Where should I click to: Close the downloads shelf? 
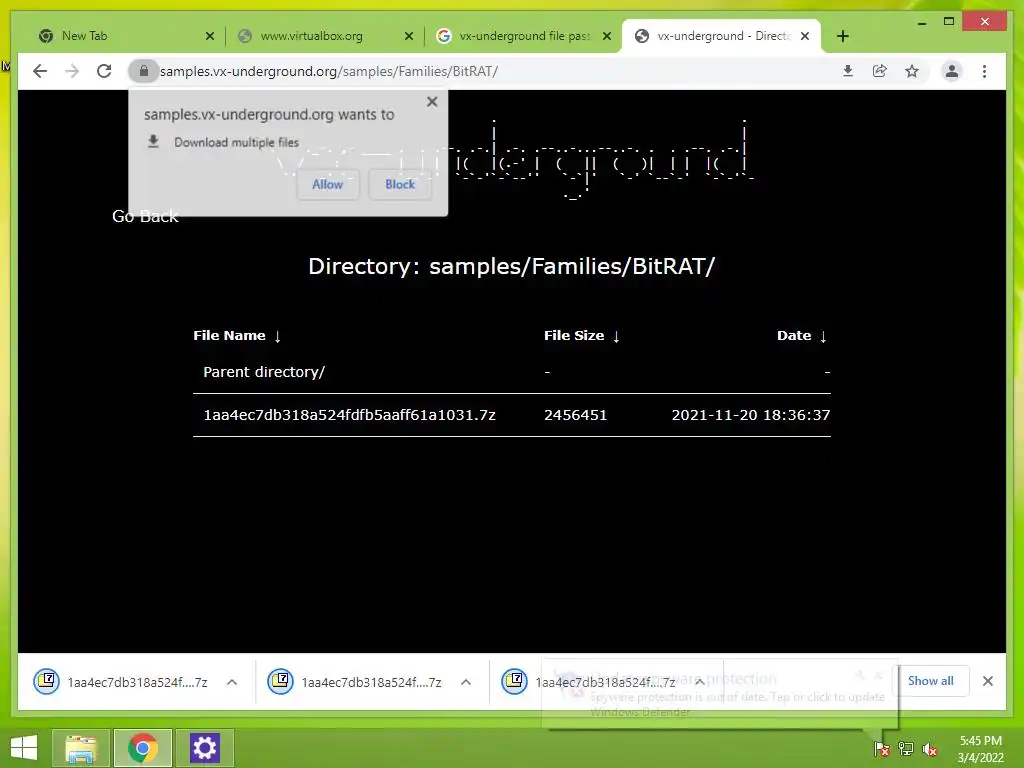tap(988, 681)
